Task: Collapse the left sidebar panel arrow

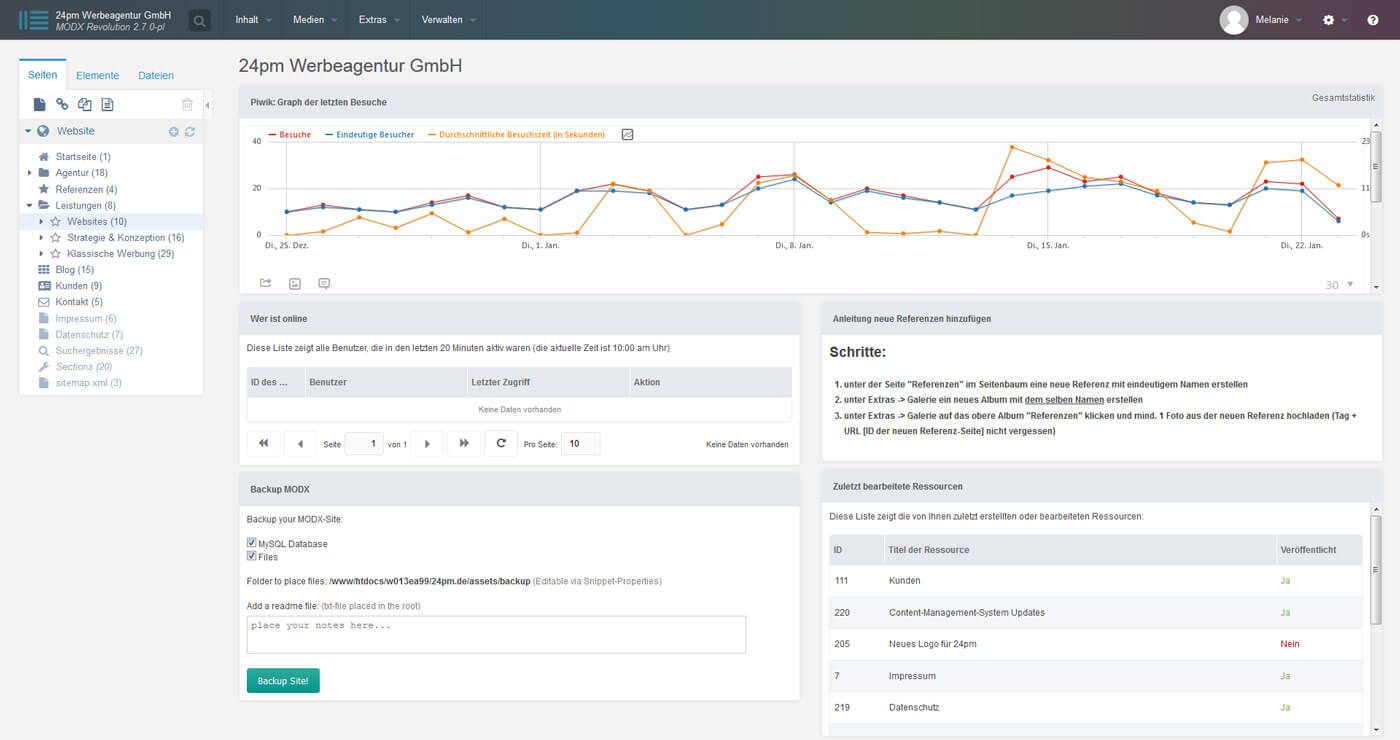Action: (208, 105)
